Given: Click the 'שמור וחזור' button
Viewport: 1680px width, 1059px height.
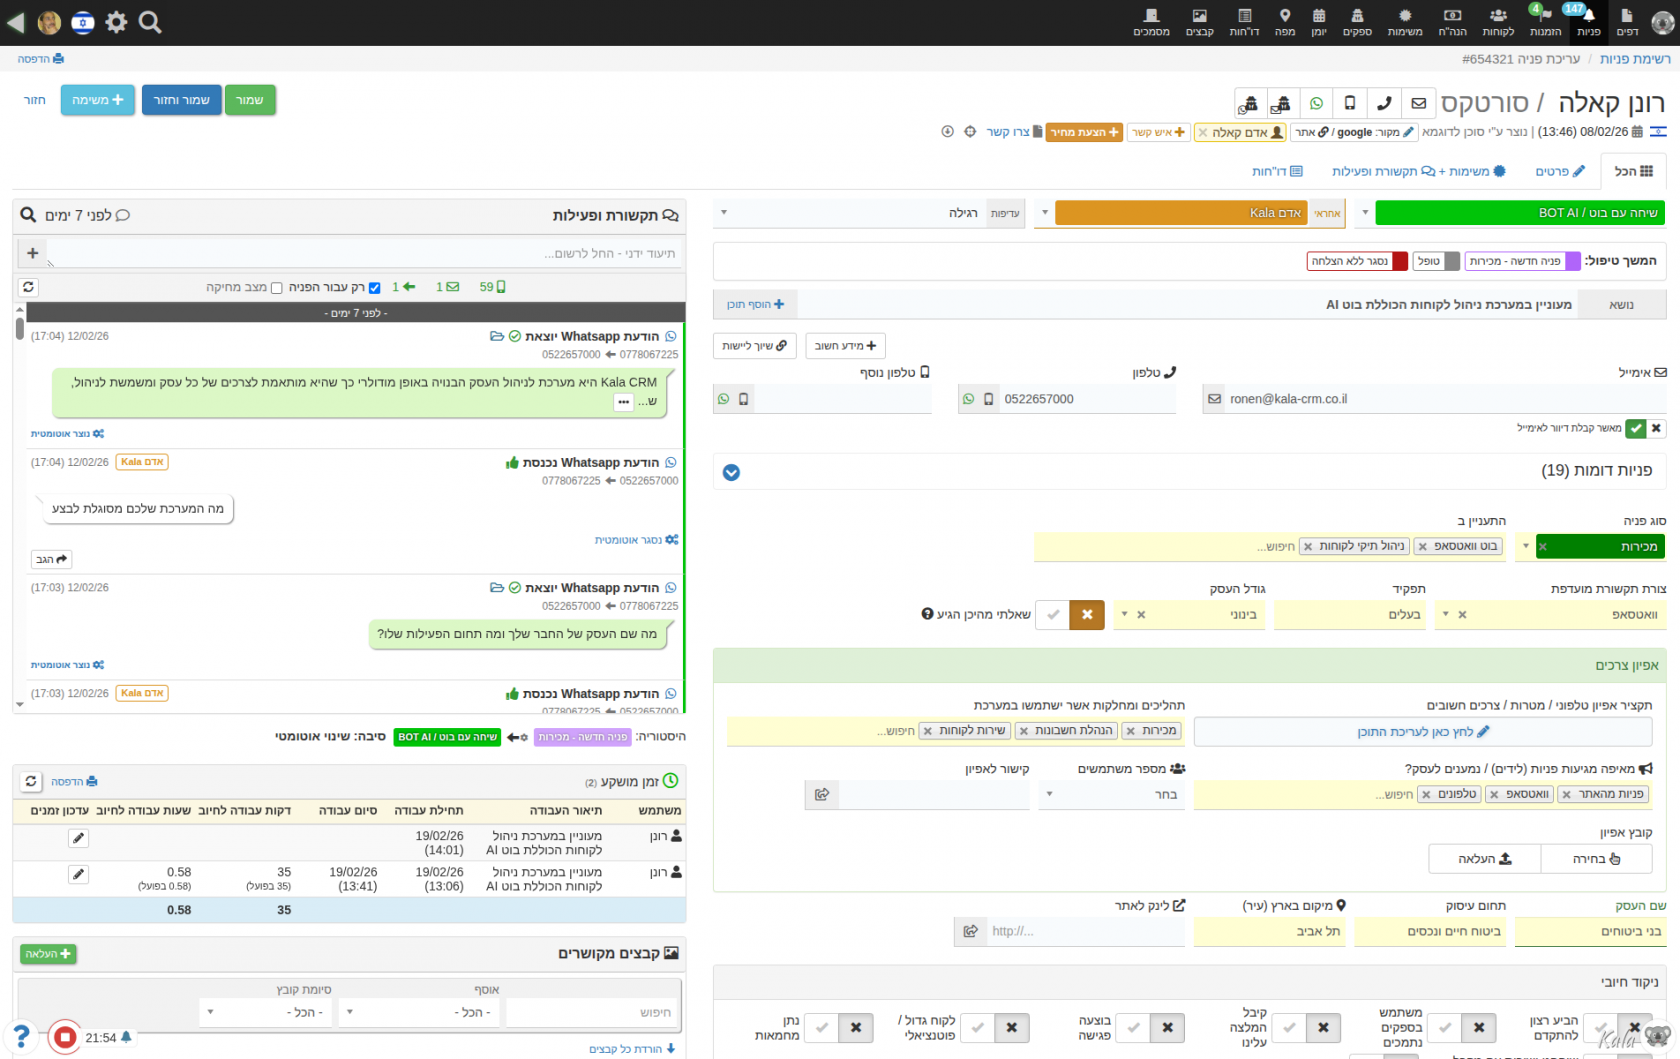Looking at the screenshot, I should point(181,100).
